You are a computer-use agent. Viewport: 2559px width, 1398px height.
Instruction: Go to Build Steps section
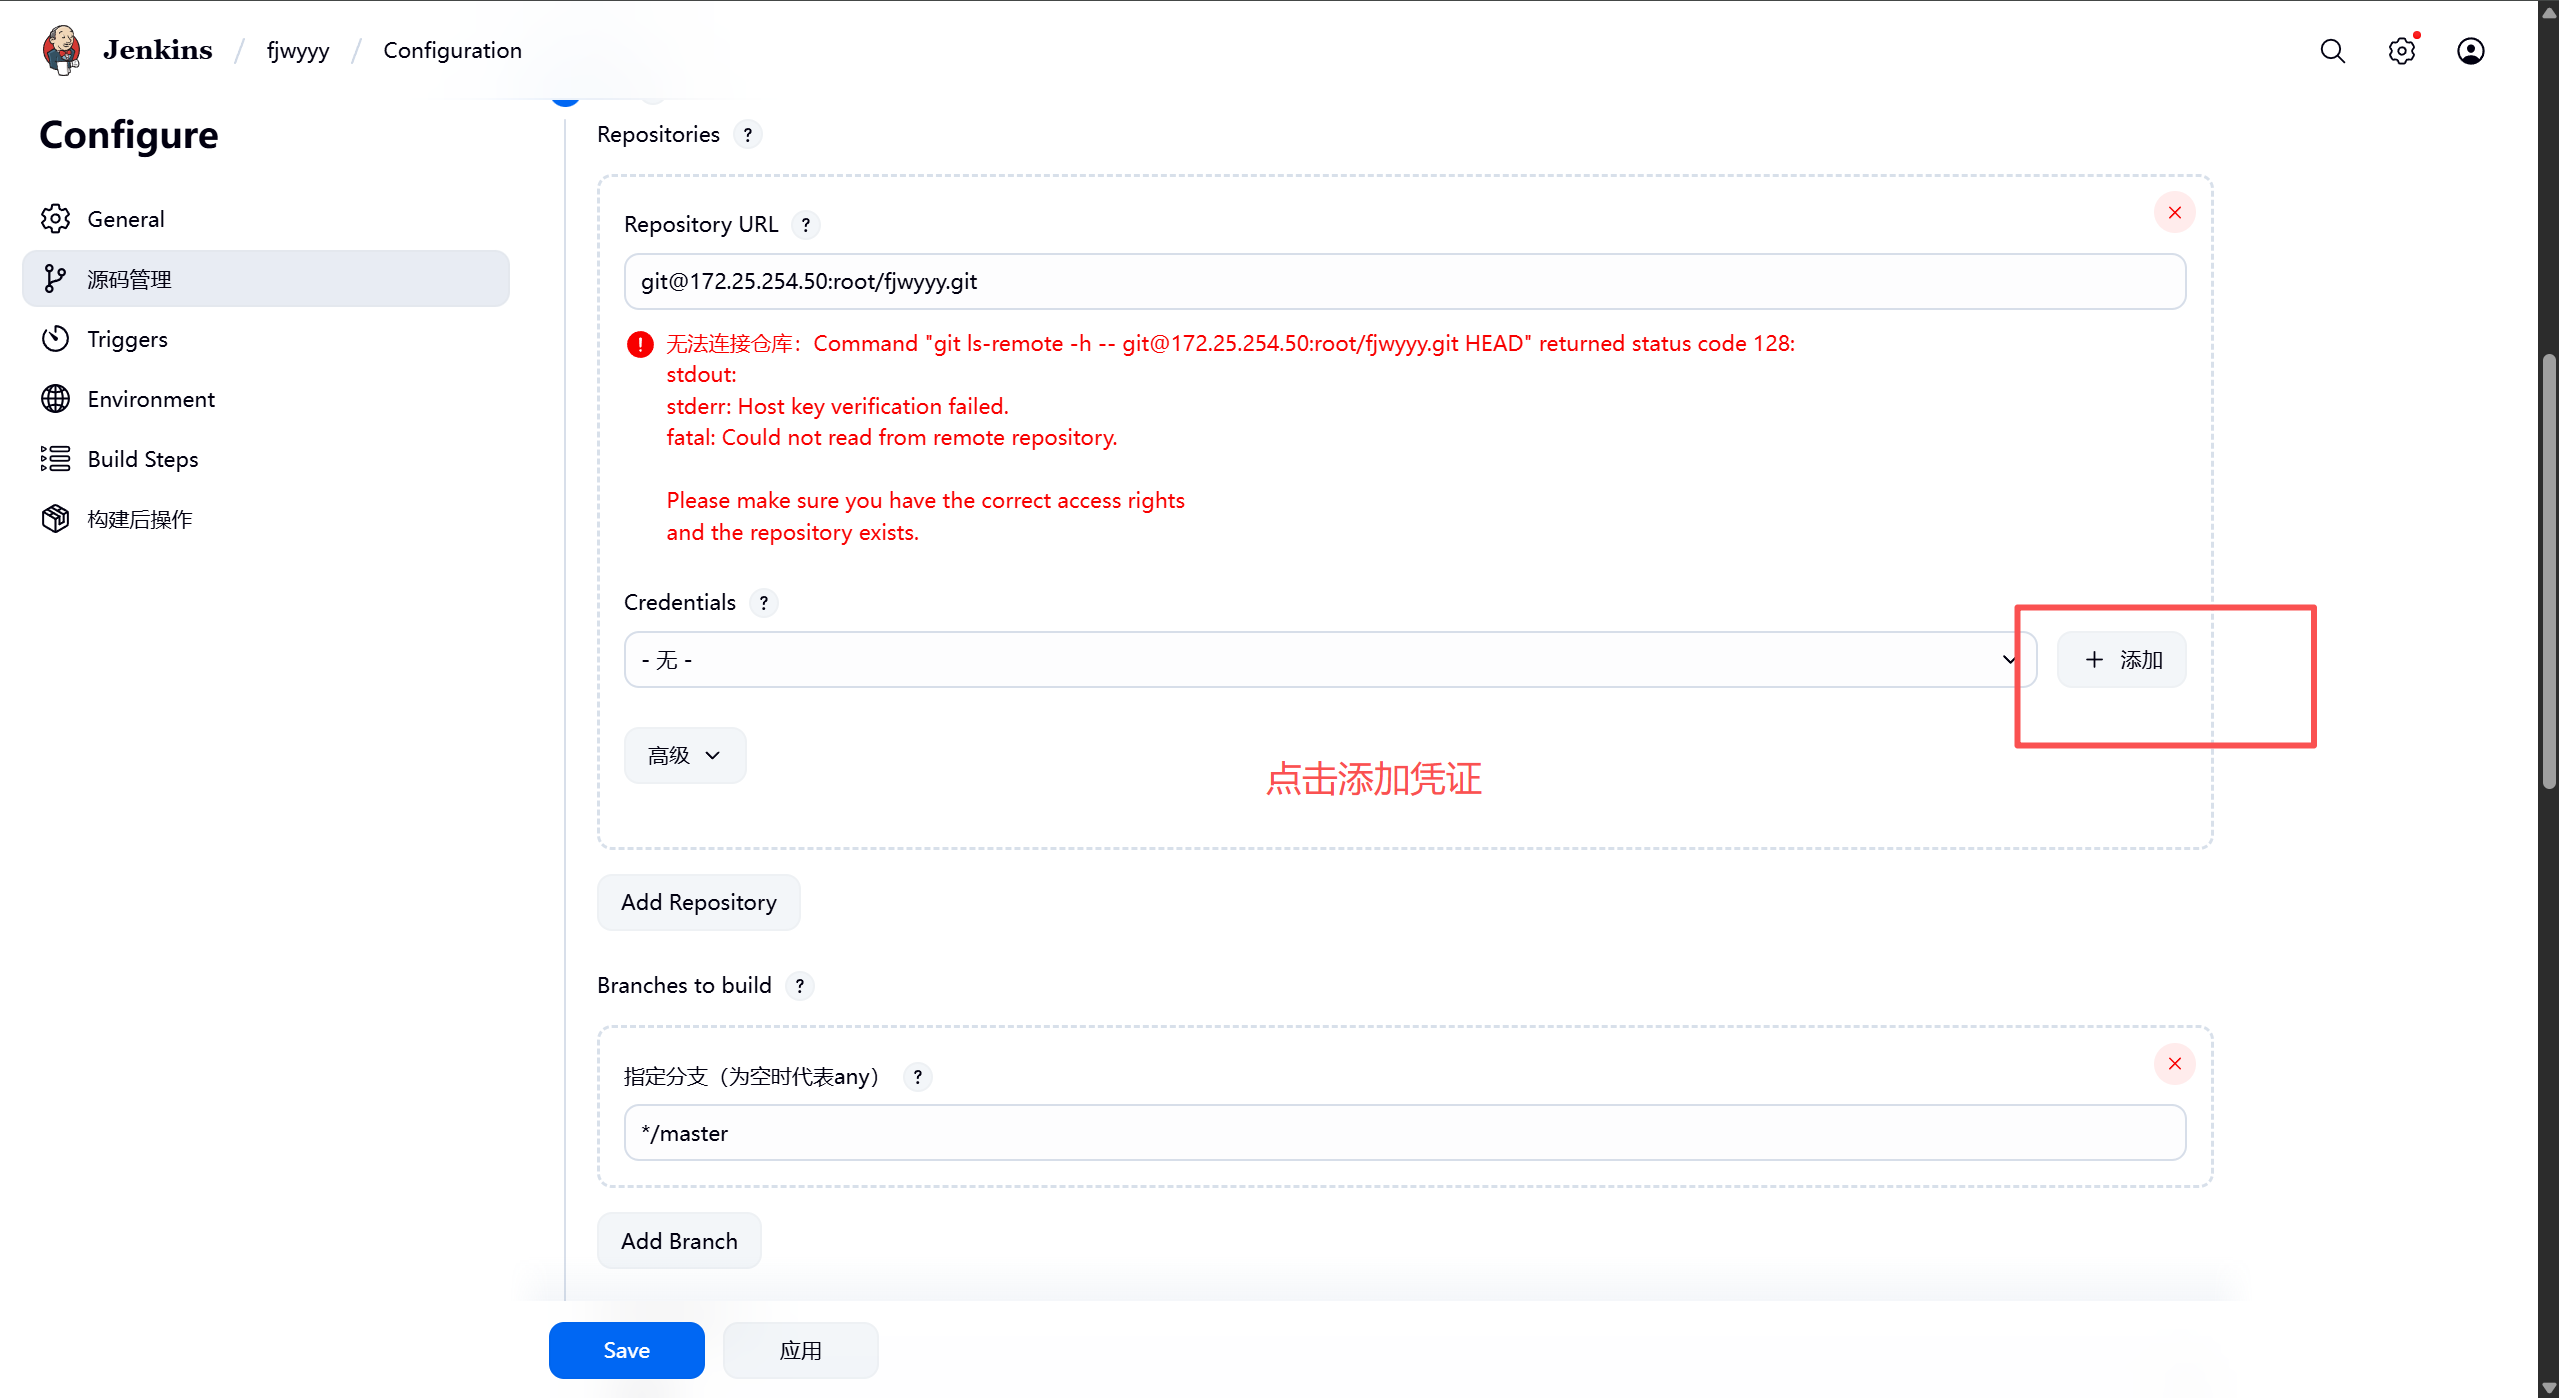pos(142,459)
